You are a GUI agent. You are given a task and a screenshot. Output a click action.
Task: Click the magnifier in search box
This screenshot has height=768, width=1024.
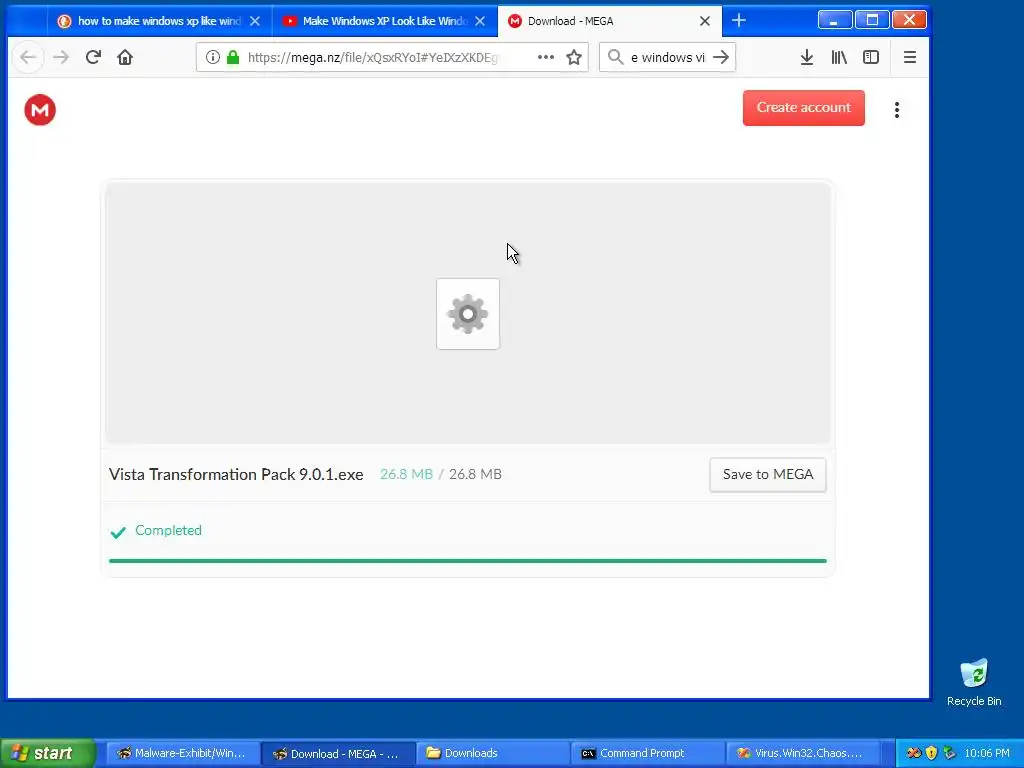pos(615,57)
